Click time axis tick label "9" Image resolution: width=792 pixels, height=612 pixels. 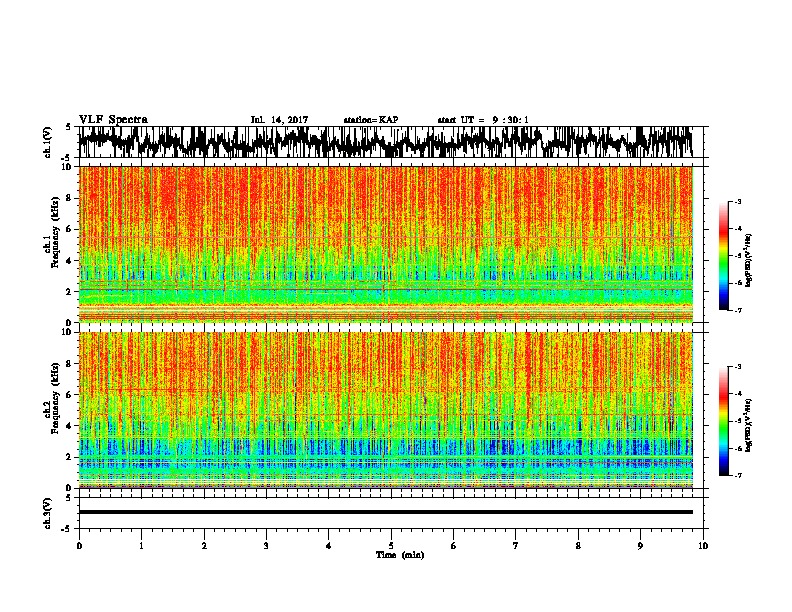click(x=641, y=546)
